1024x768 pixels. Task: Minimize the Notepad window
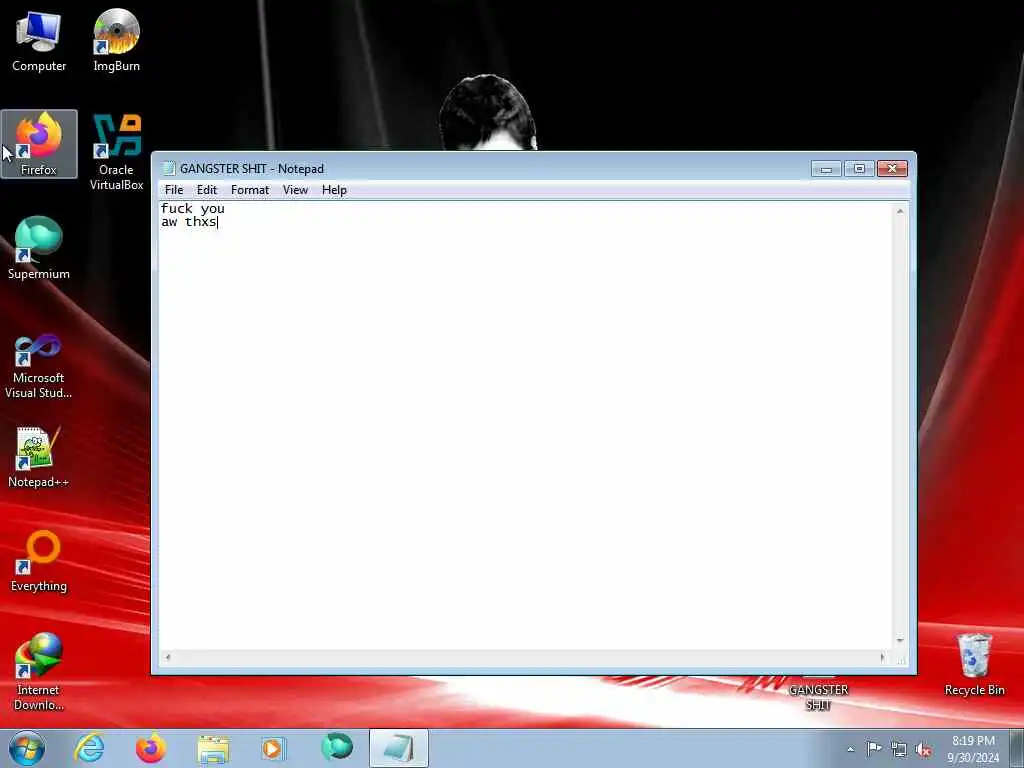point(826,168)
